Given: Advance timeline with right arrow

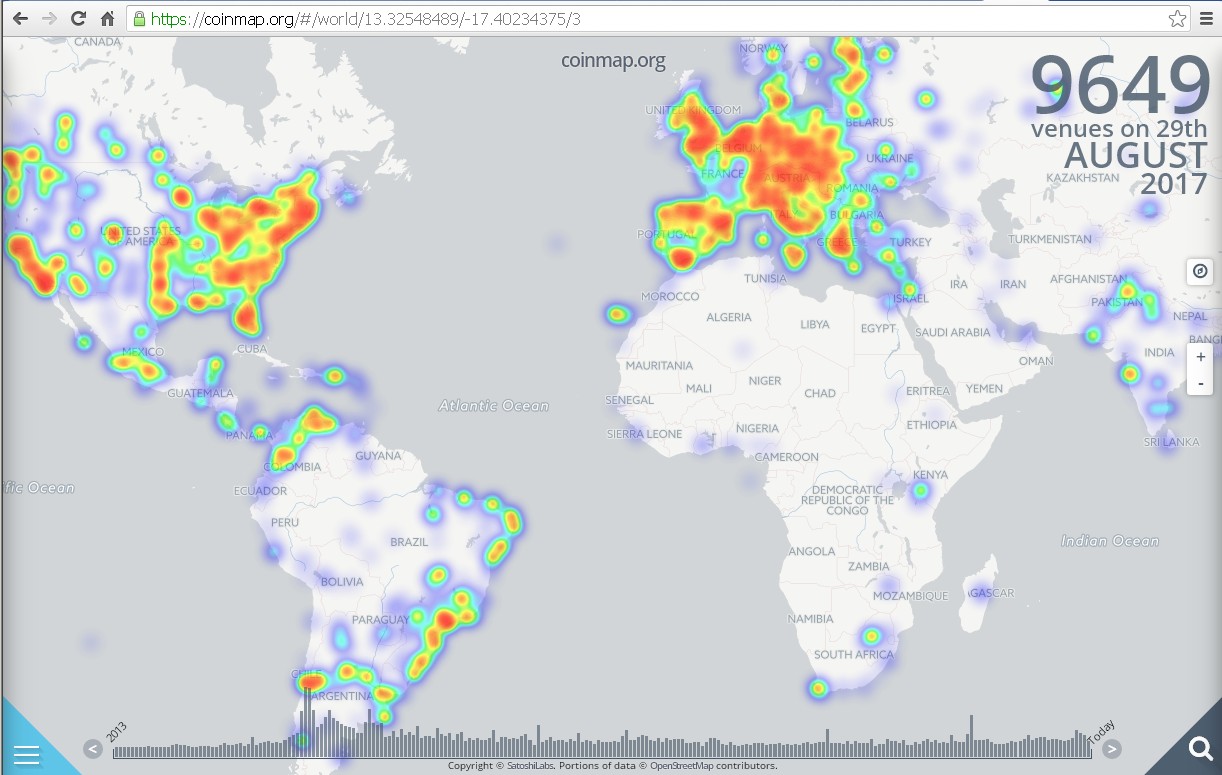Looking at the screenshot, I should pos(1111,749).
